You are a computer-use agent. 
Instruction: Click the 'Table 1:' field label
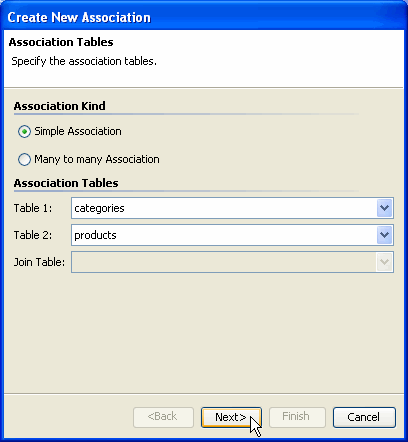(33, 208)
